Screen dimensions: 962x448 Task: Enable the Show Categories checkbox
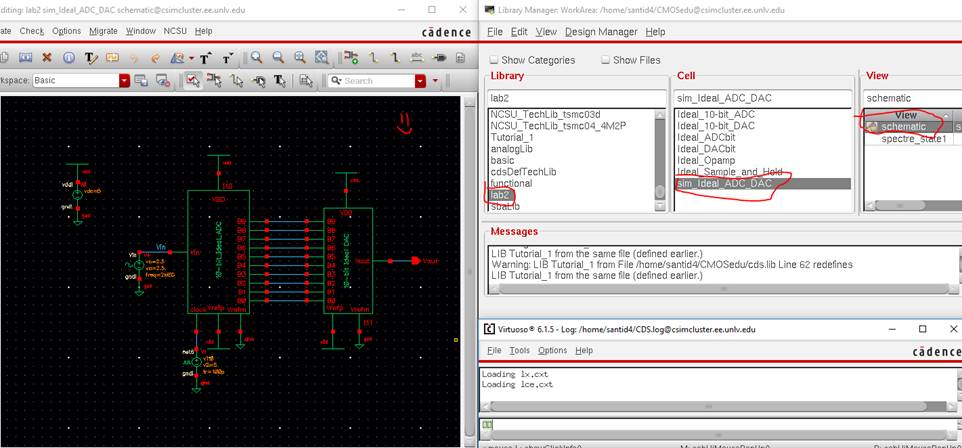[493, 60]
